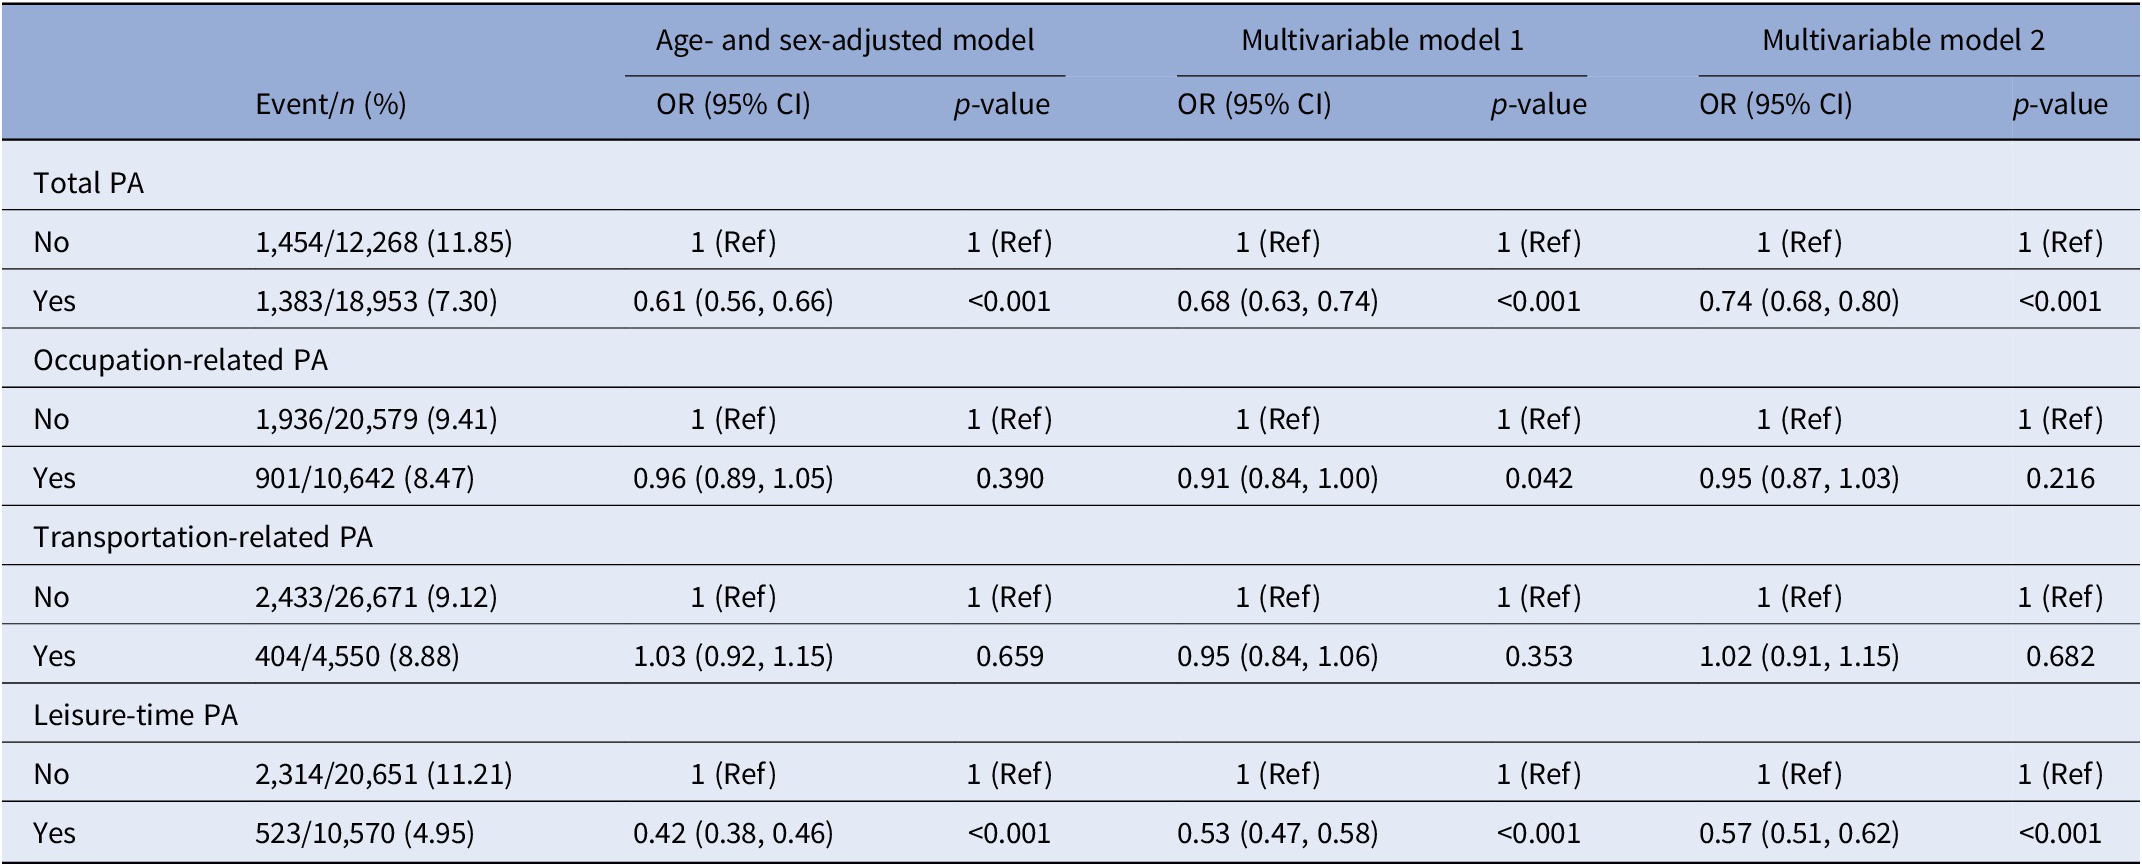The width and height of the screenshot is (2142, 866).
Task: Click the 0.682 p-value cell
Action: (x=2060, y=656)
